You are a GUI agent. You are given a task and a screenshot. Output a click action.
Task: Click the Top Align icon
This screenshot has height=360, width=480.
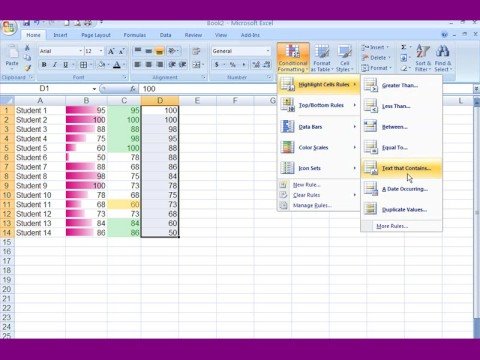(137, 51)
